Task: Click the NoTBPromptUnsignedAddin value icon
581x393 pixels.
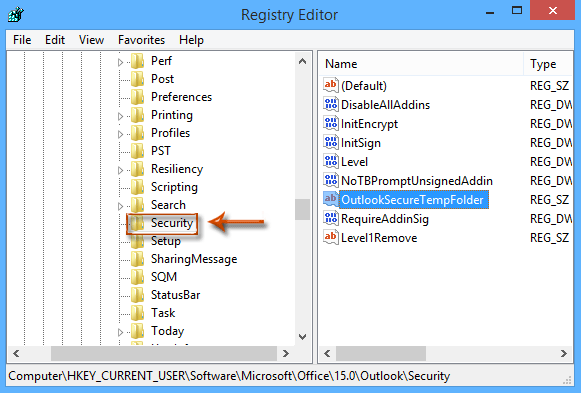Action: (331, 180)
